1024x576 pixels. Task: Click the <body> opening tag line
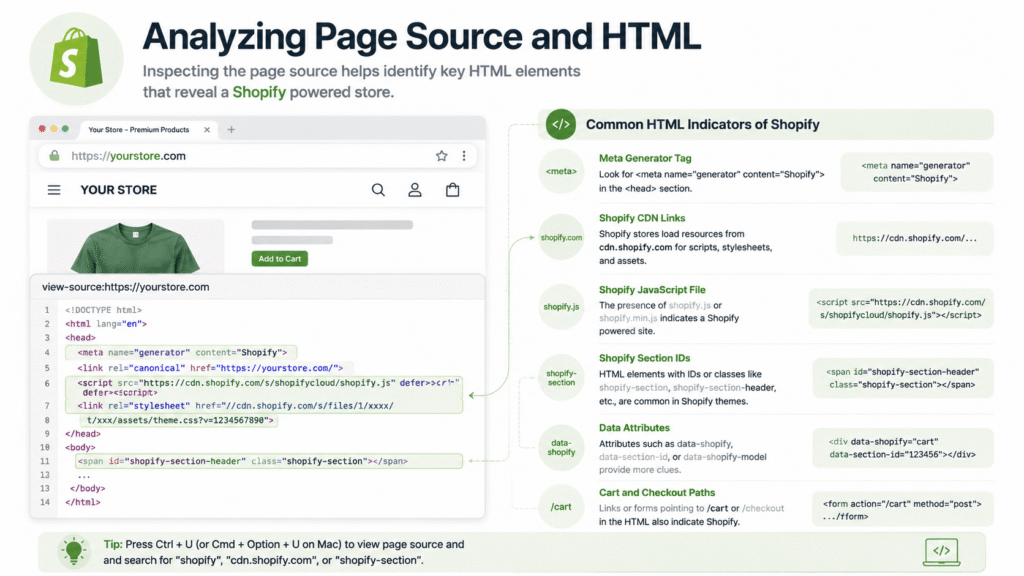pyautogui.click(x=80, y=447)
